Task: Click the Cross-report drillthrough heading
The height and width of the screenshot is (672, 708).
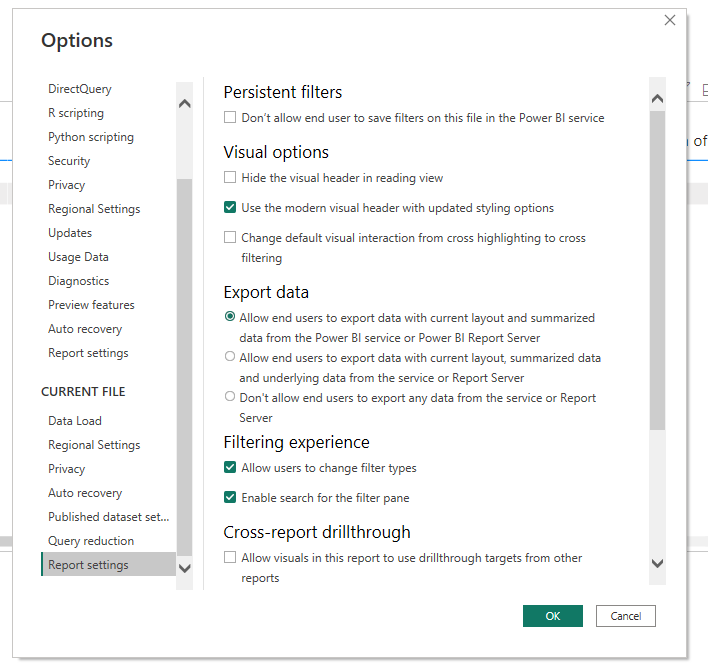Action: pyautogui.click(x=317, y=532)
